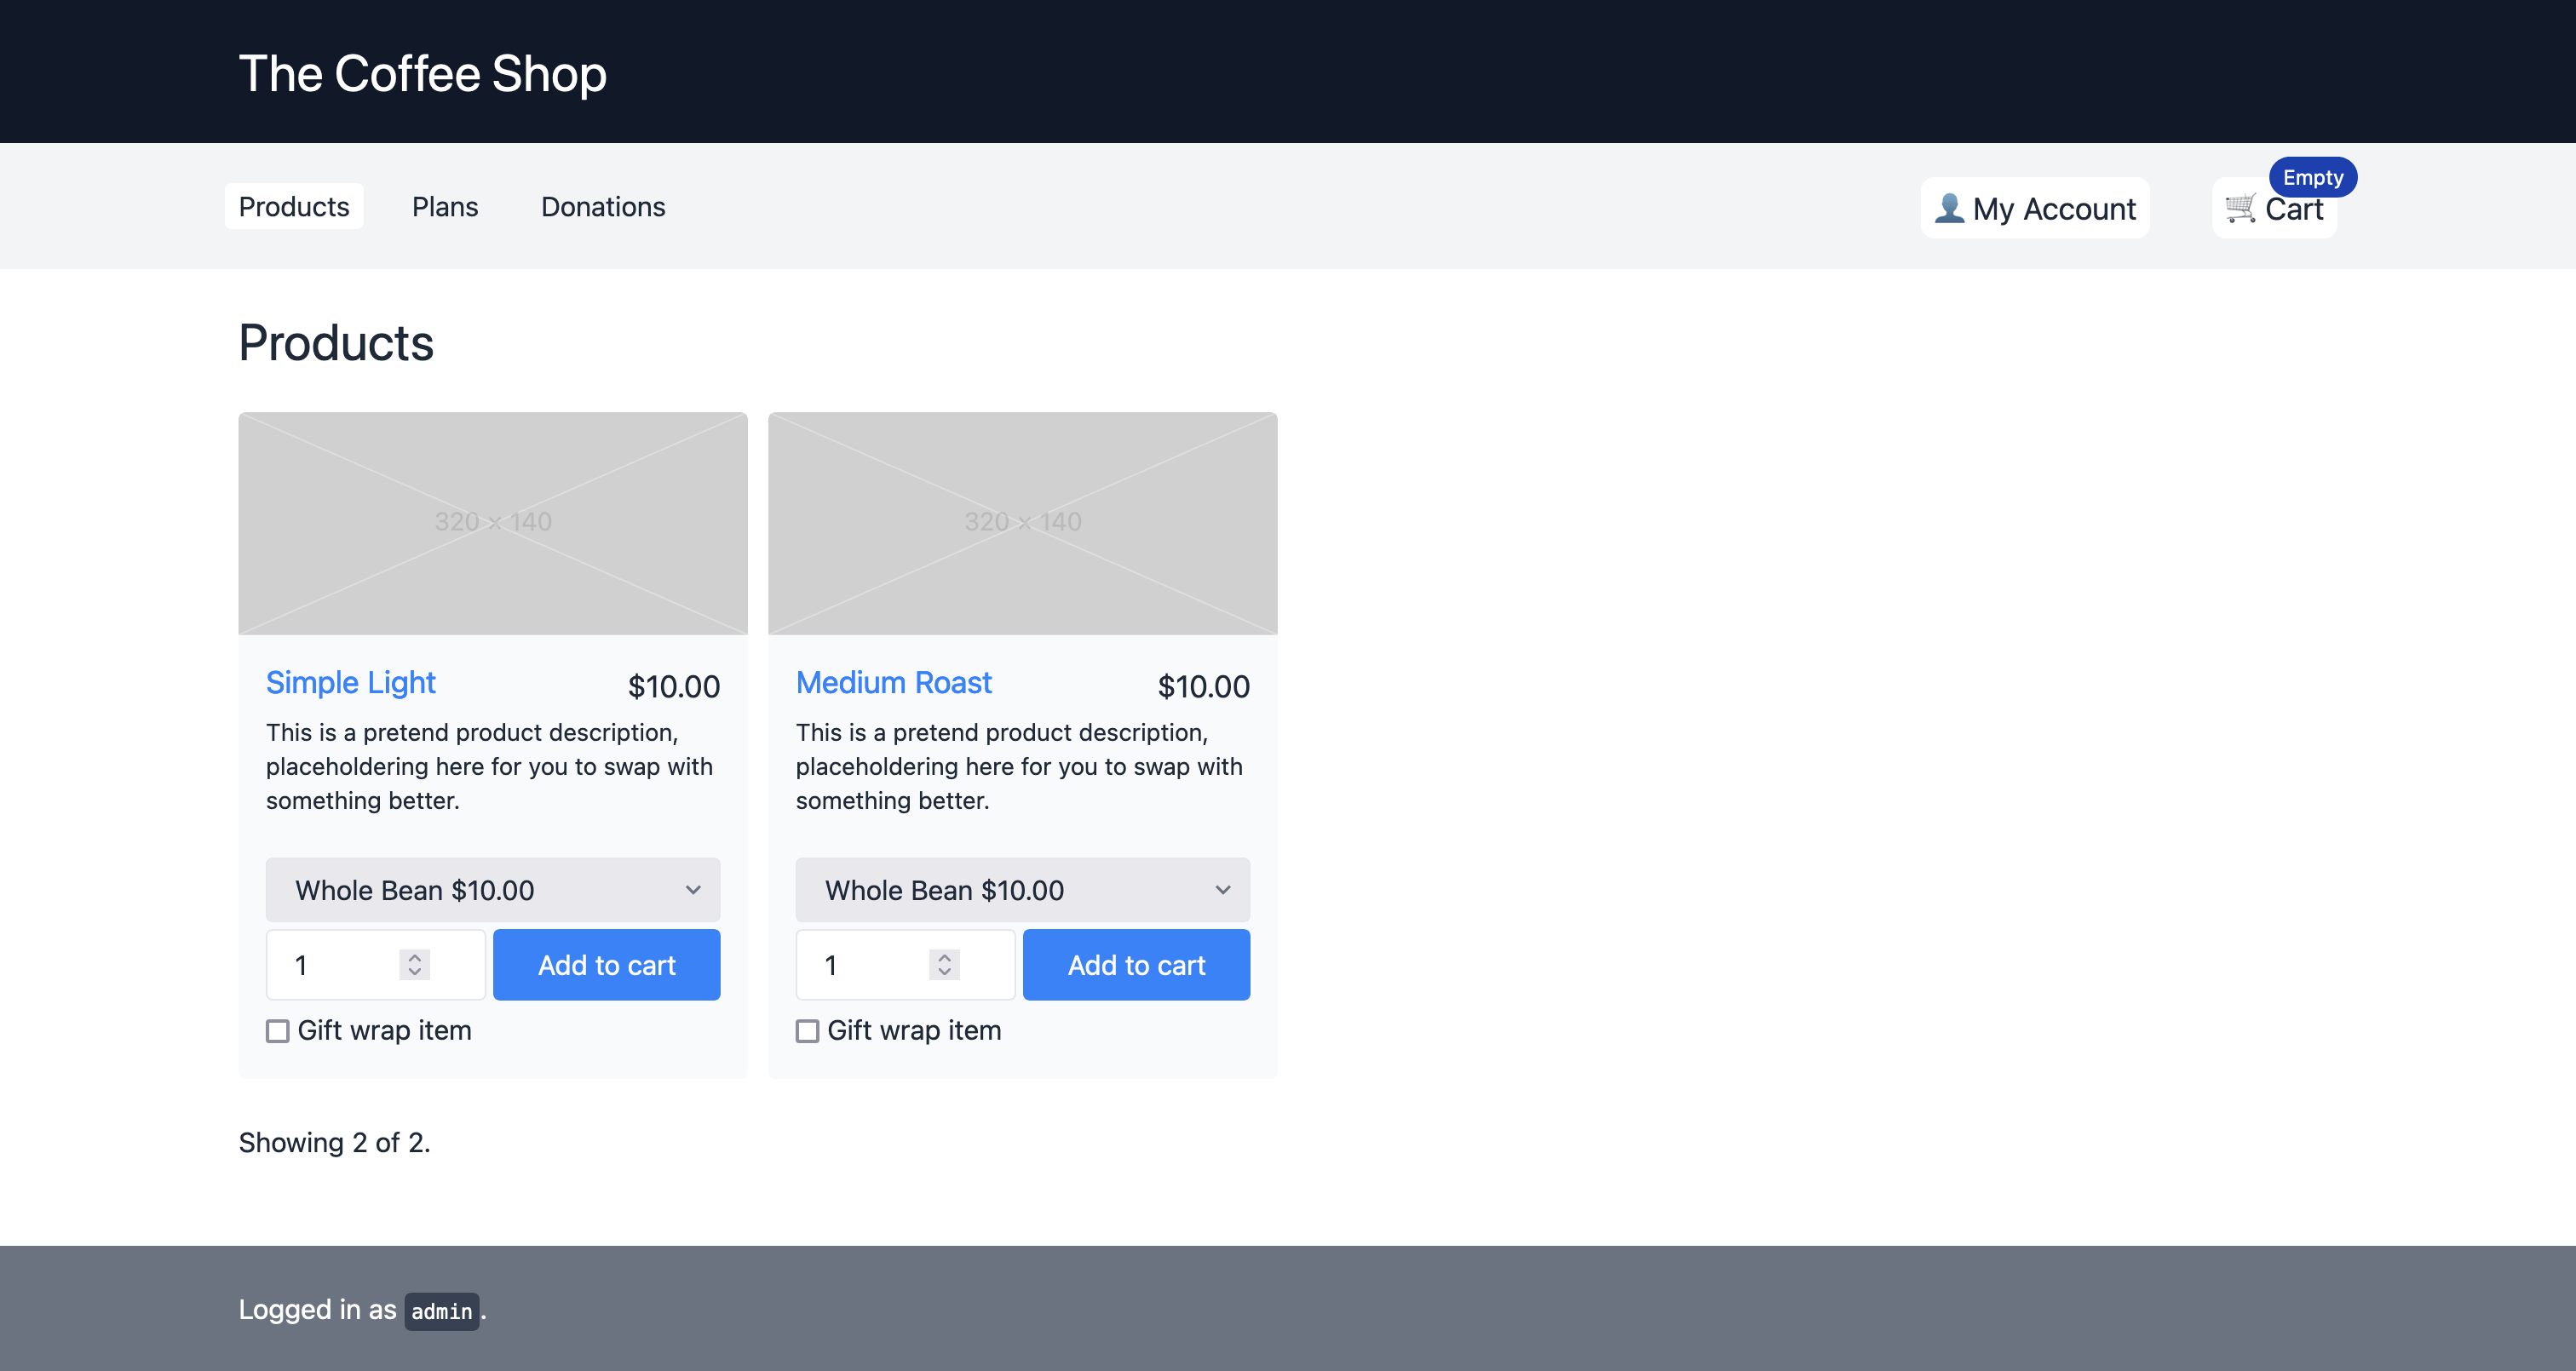Select a different grind in Simple Light dropdown
Image resolution: width=2576 pixels, height=1371 pixels.
coord(492,889)
